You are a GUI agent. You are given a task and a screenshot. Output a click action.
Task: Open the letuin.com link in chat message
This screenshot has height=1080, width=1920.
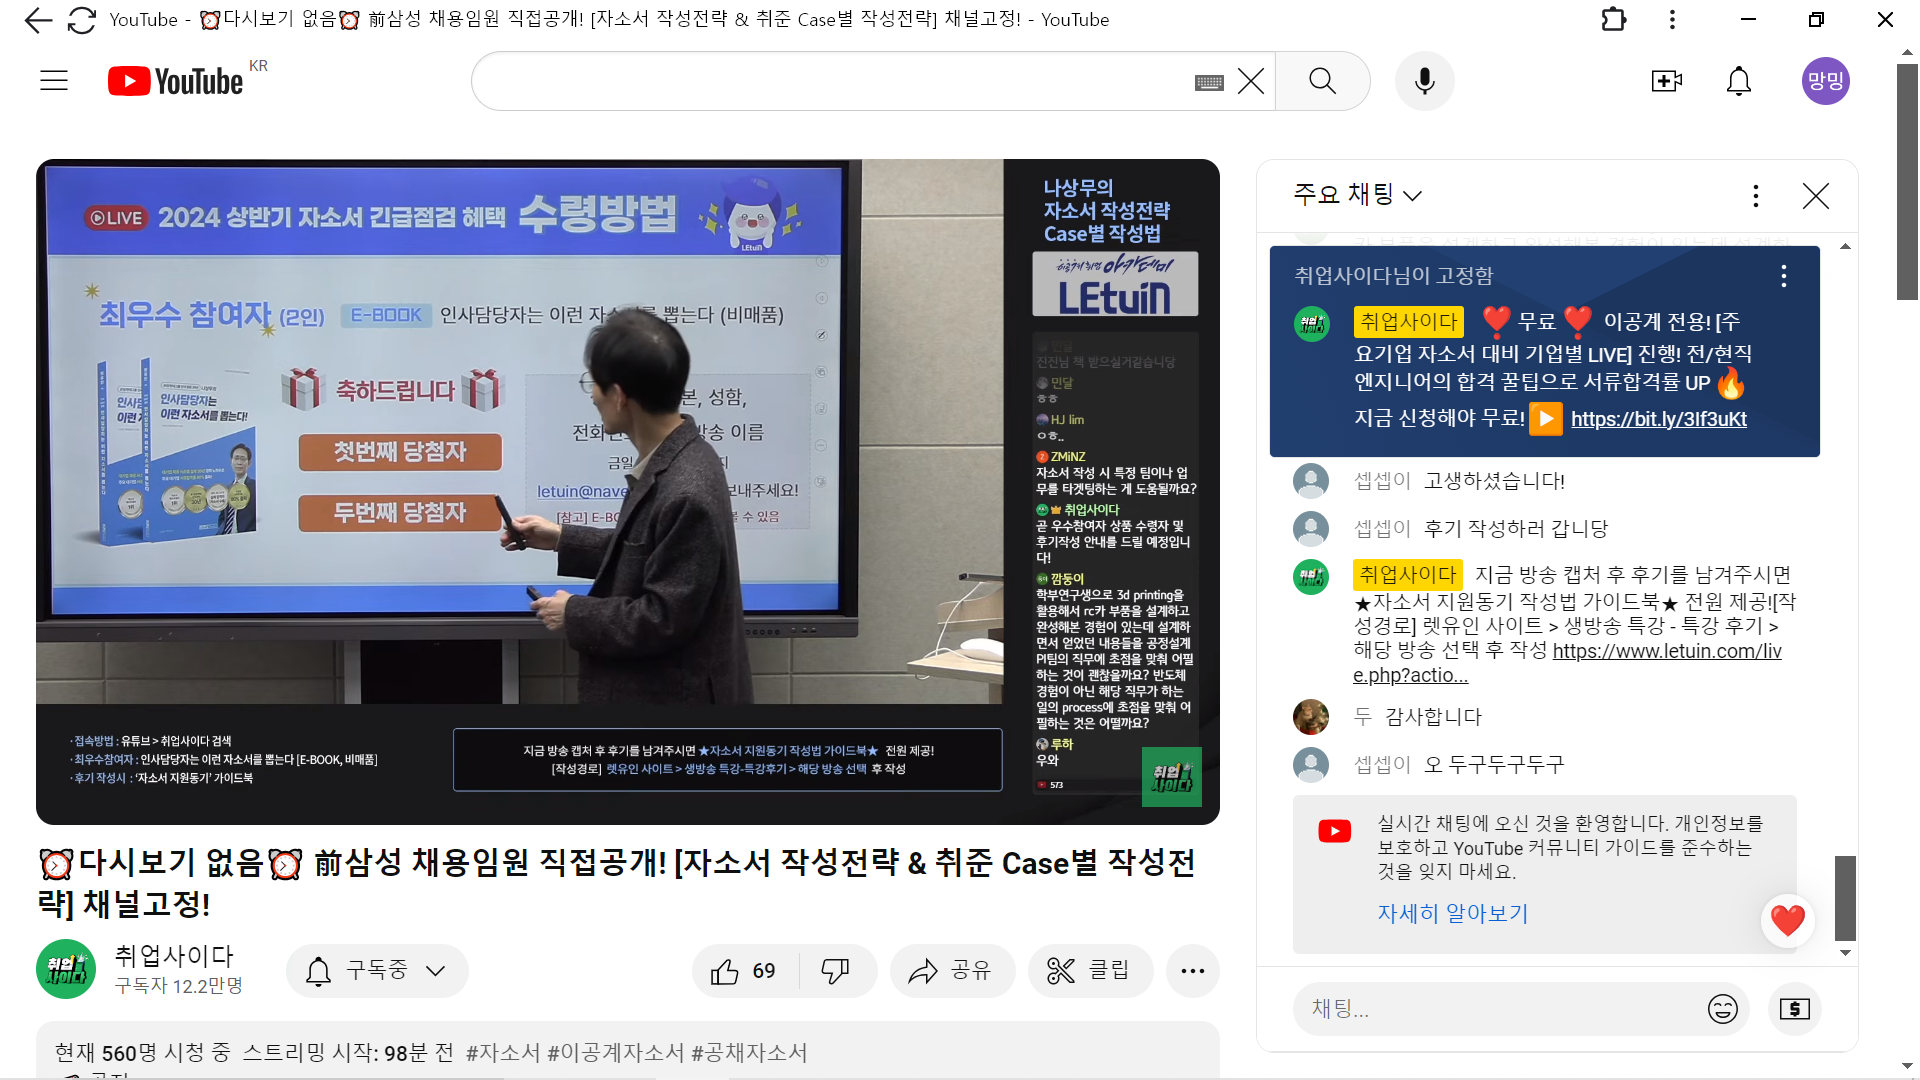point(1567,663)
